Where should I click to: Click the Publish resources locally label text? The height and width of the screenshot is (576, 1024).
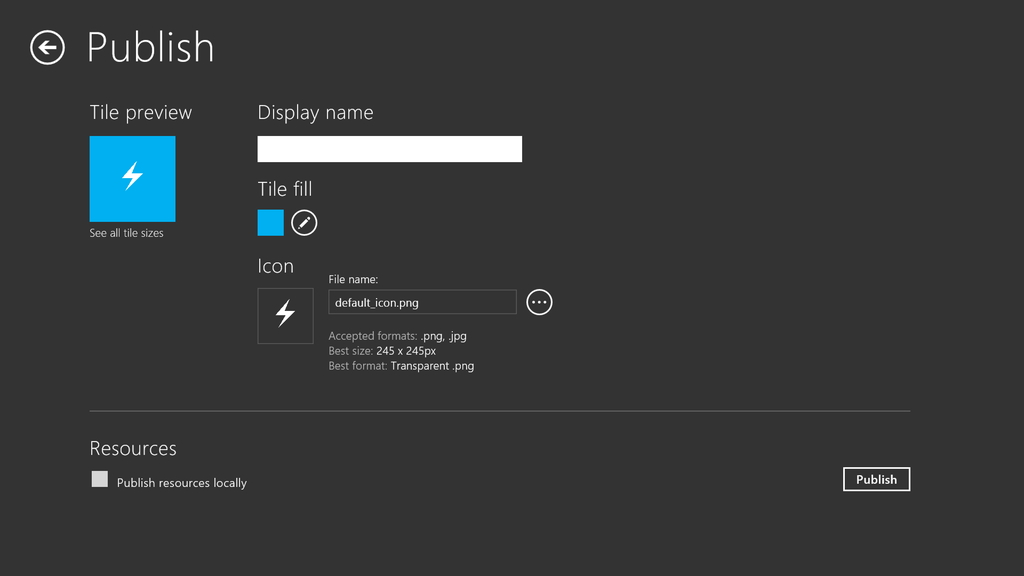pos(182,483)
